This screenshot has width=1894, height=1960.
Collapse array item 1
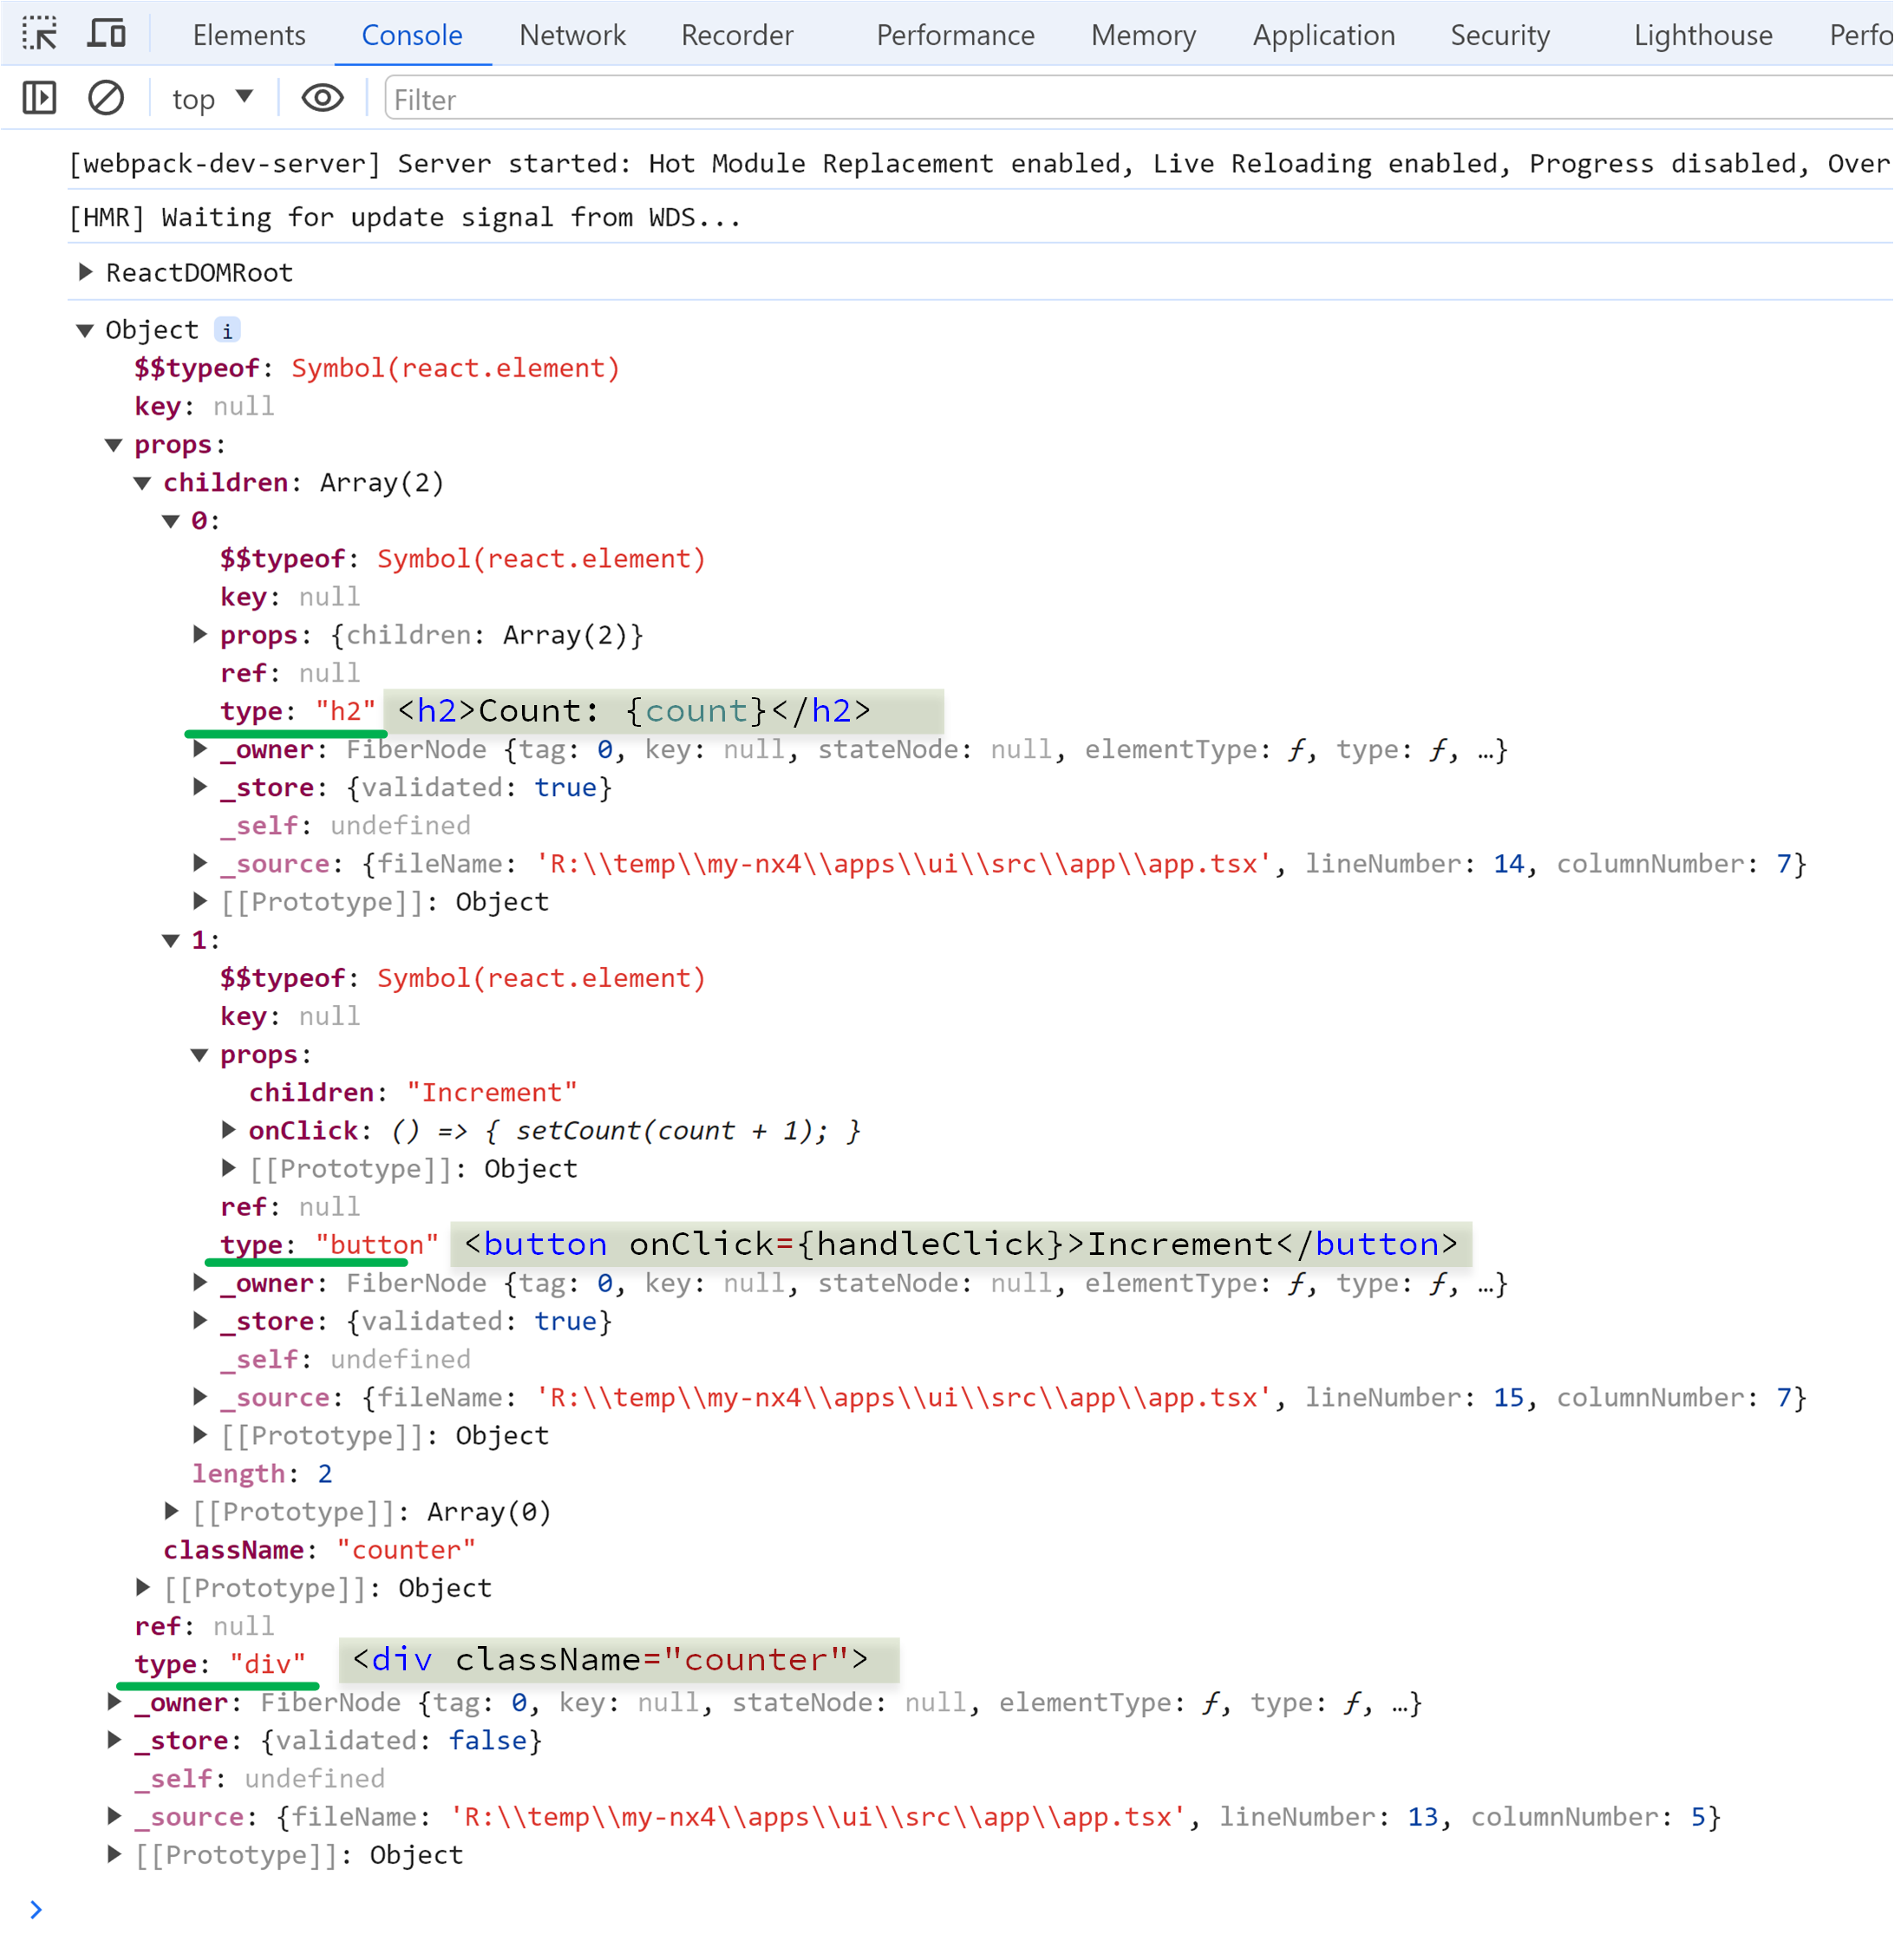(x=171, y=940)
